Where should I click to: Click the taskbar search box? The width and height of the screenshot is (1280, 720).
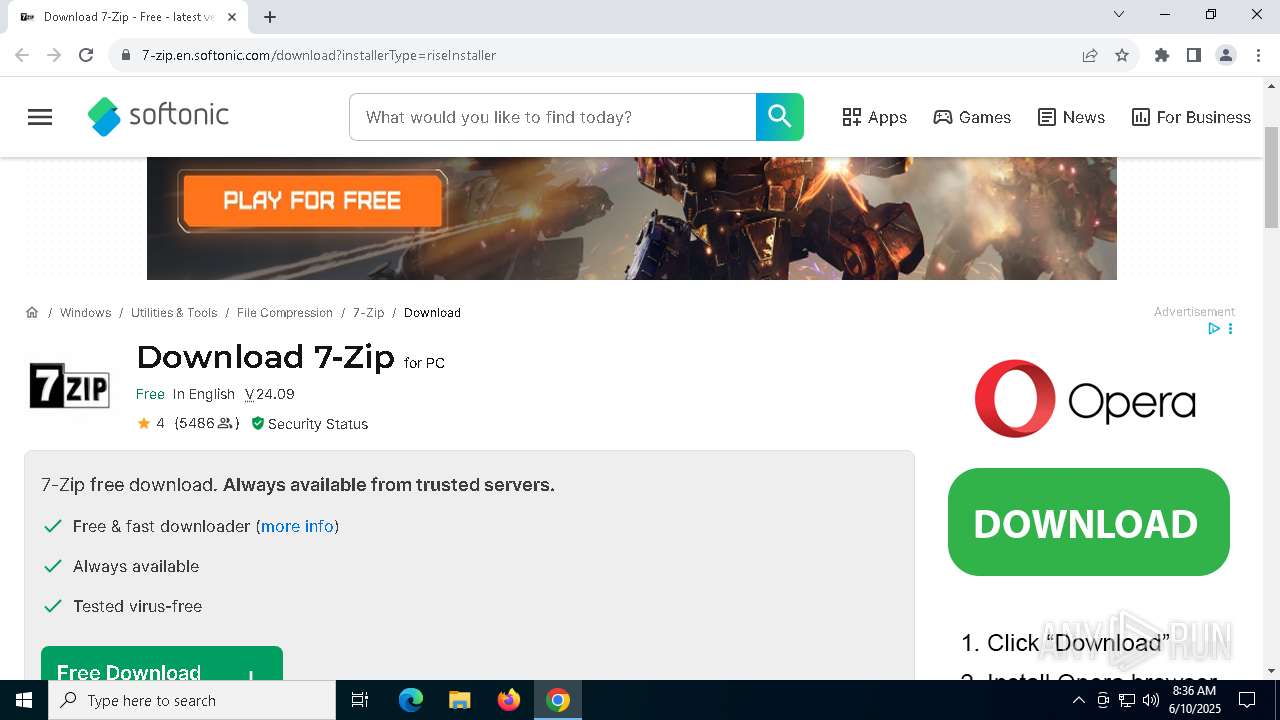192,700
